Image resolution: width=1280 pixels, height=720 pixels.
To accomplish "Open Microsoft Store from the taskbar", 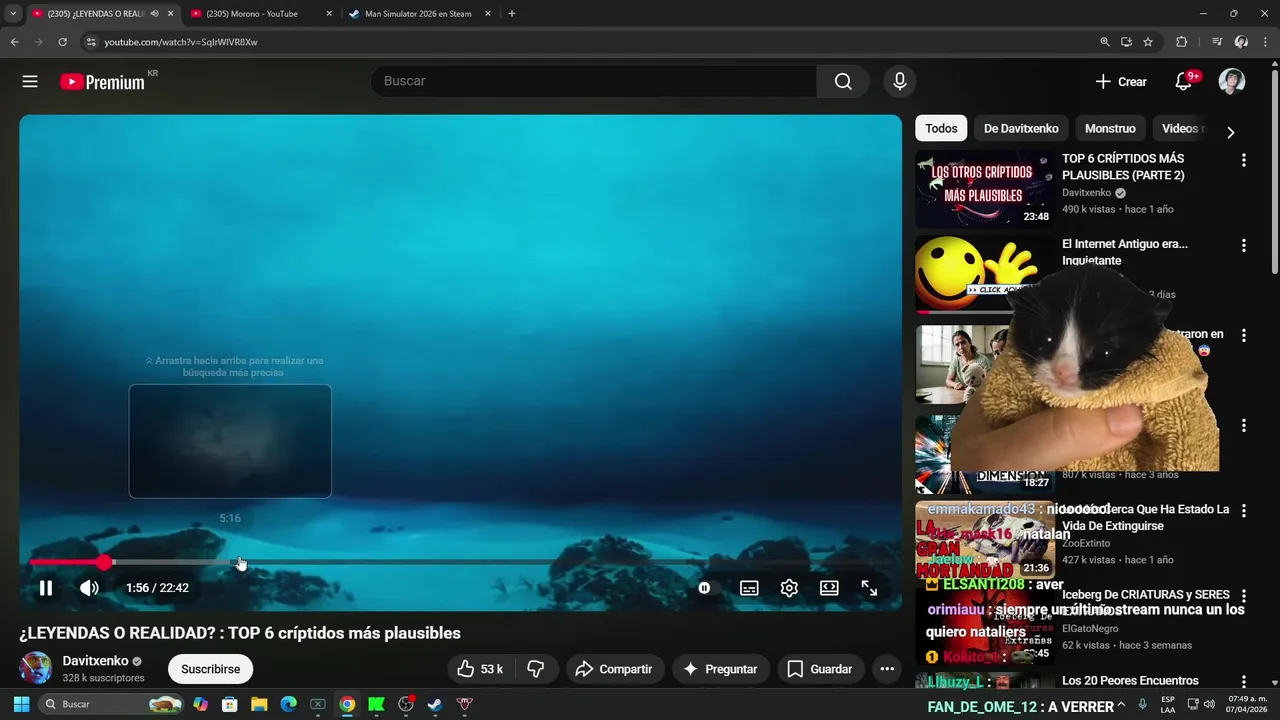I will coord(230,704).
